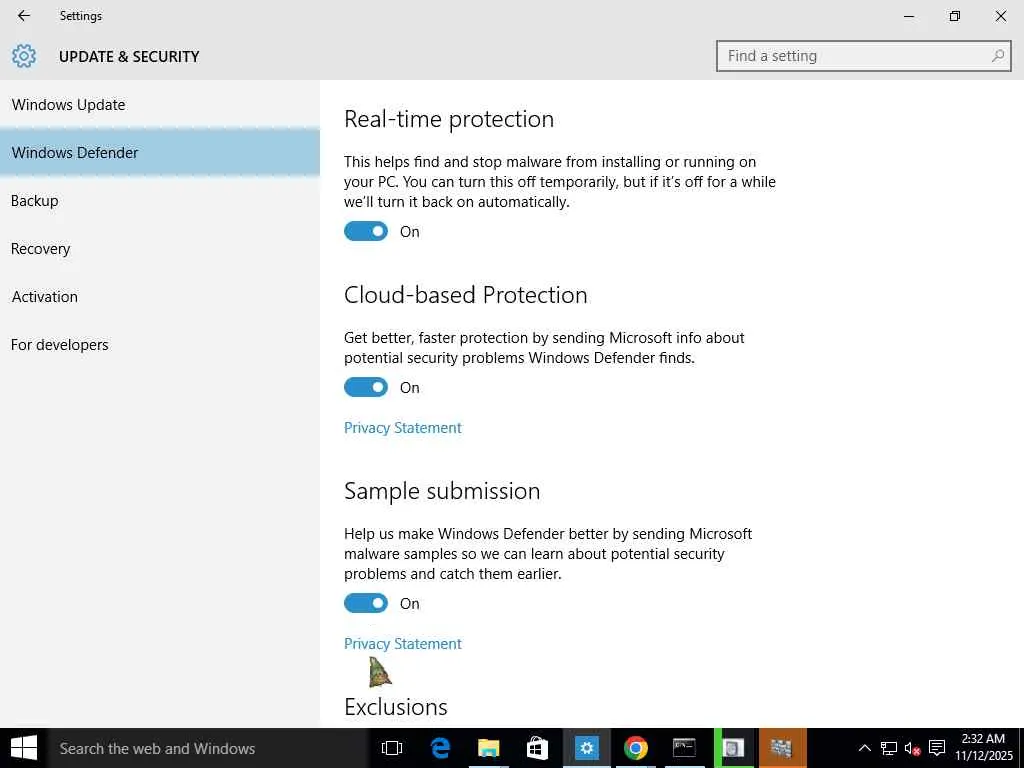Click the Sample submission heading
This screenshot has width=1024, height=768.
click(x=442, y=491)
